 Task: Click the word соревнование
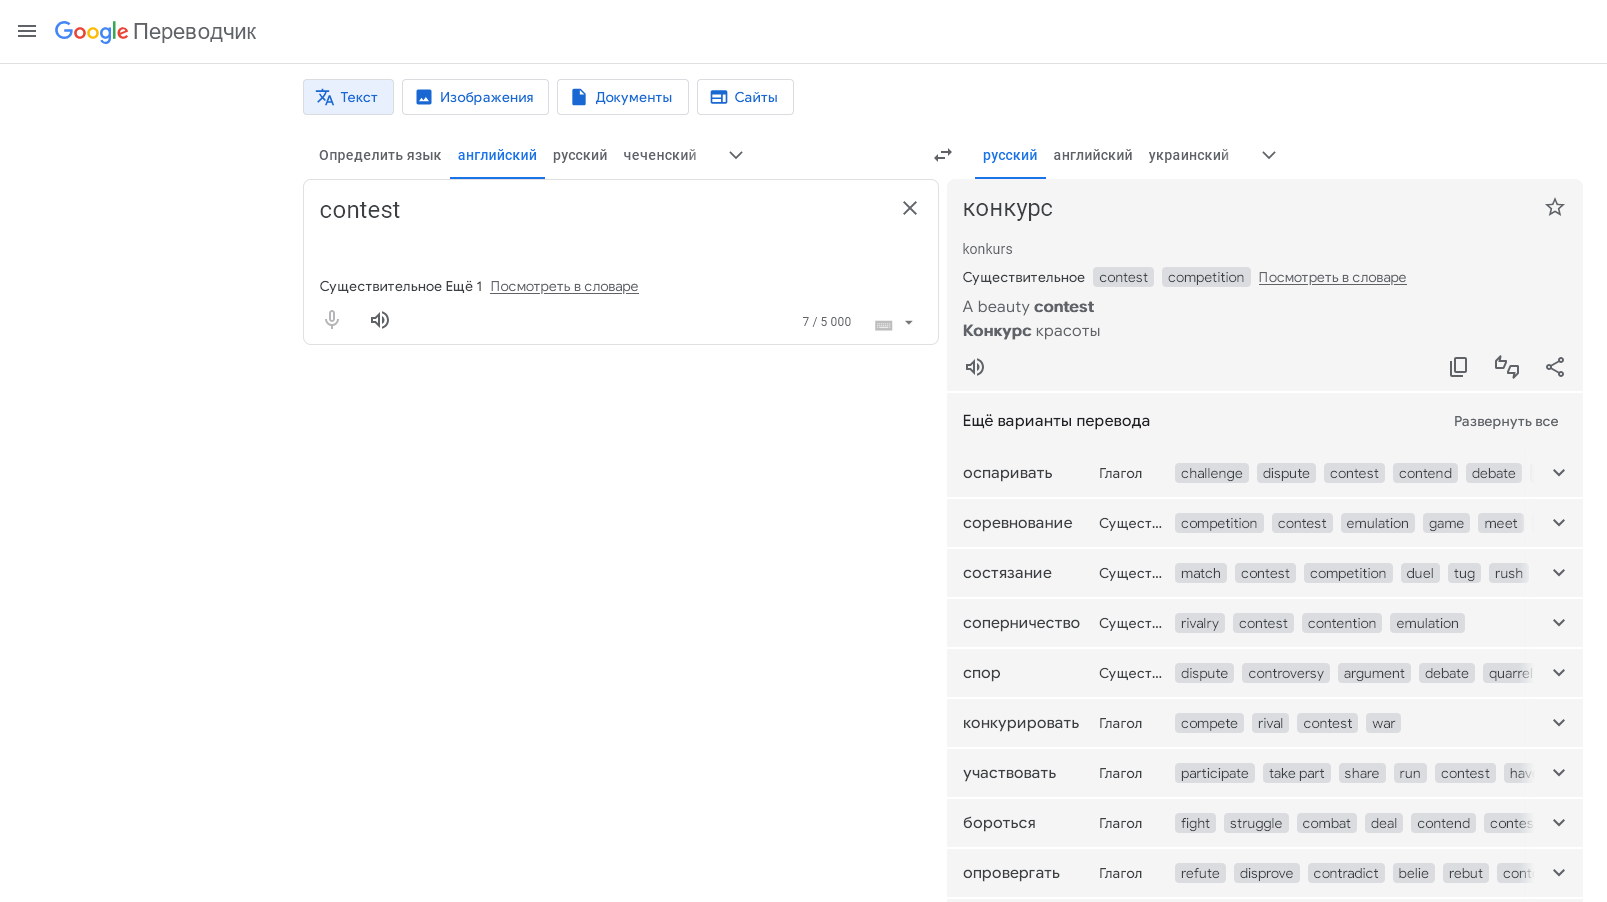pos(1018,523)
